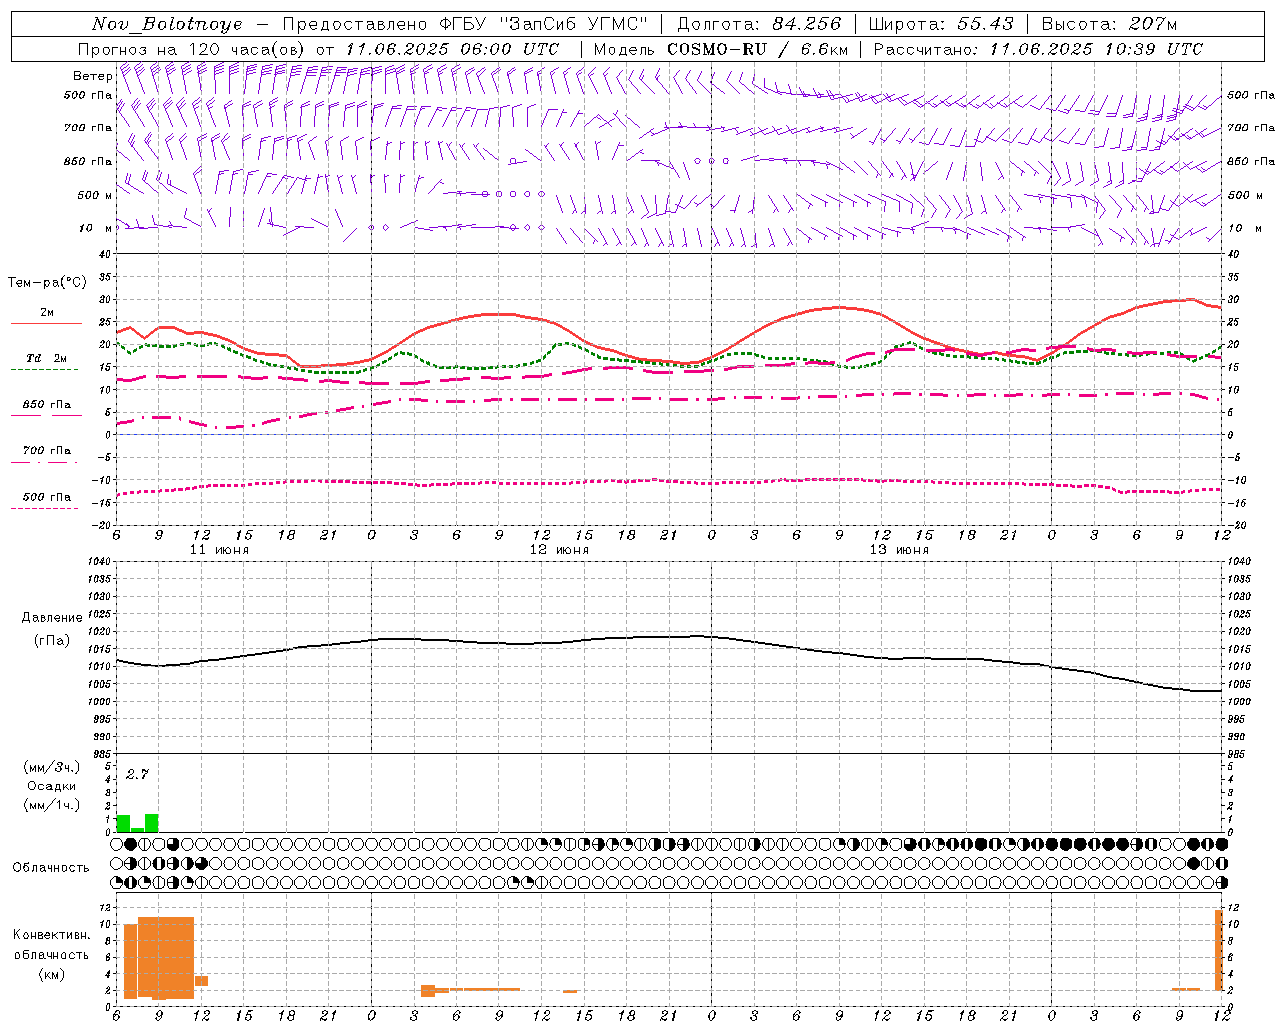Click the Ветер panel label
The image size is (1280, 1024).
tap(93, 76)
